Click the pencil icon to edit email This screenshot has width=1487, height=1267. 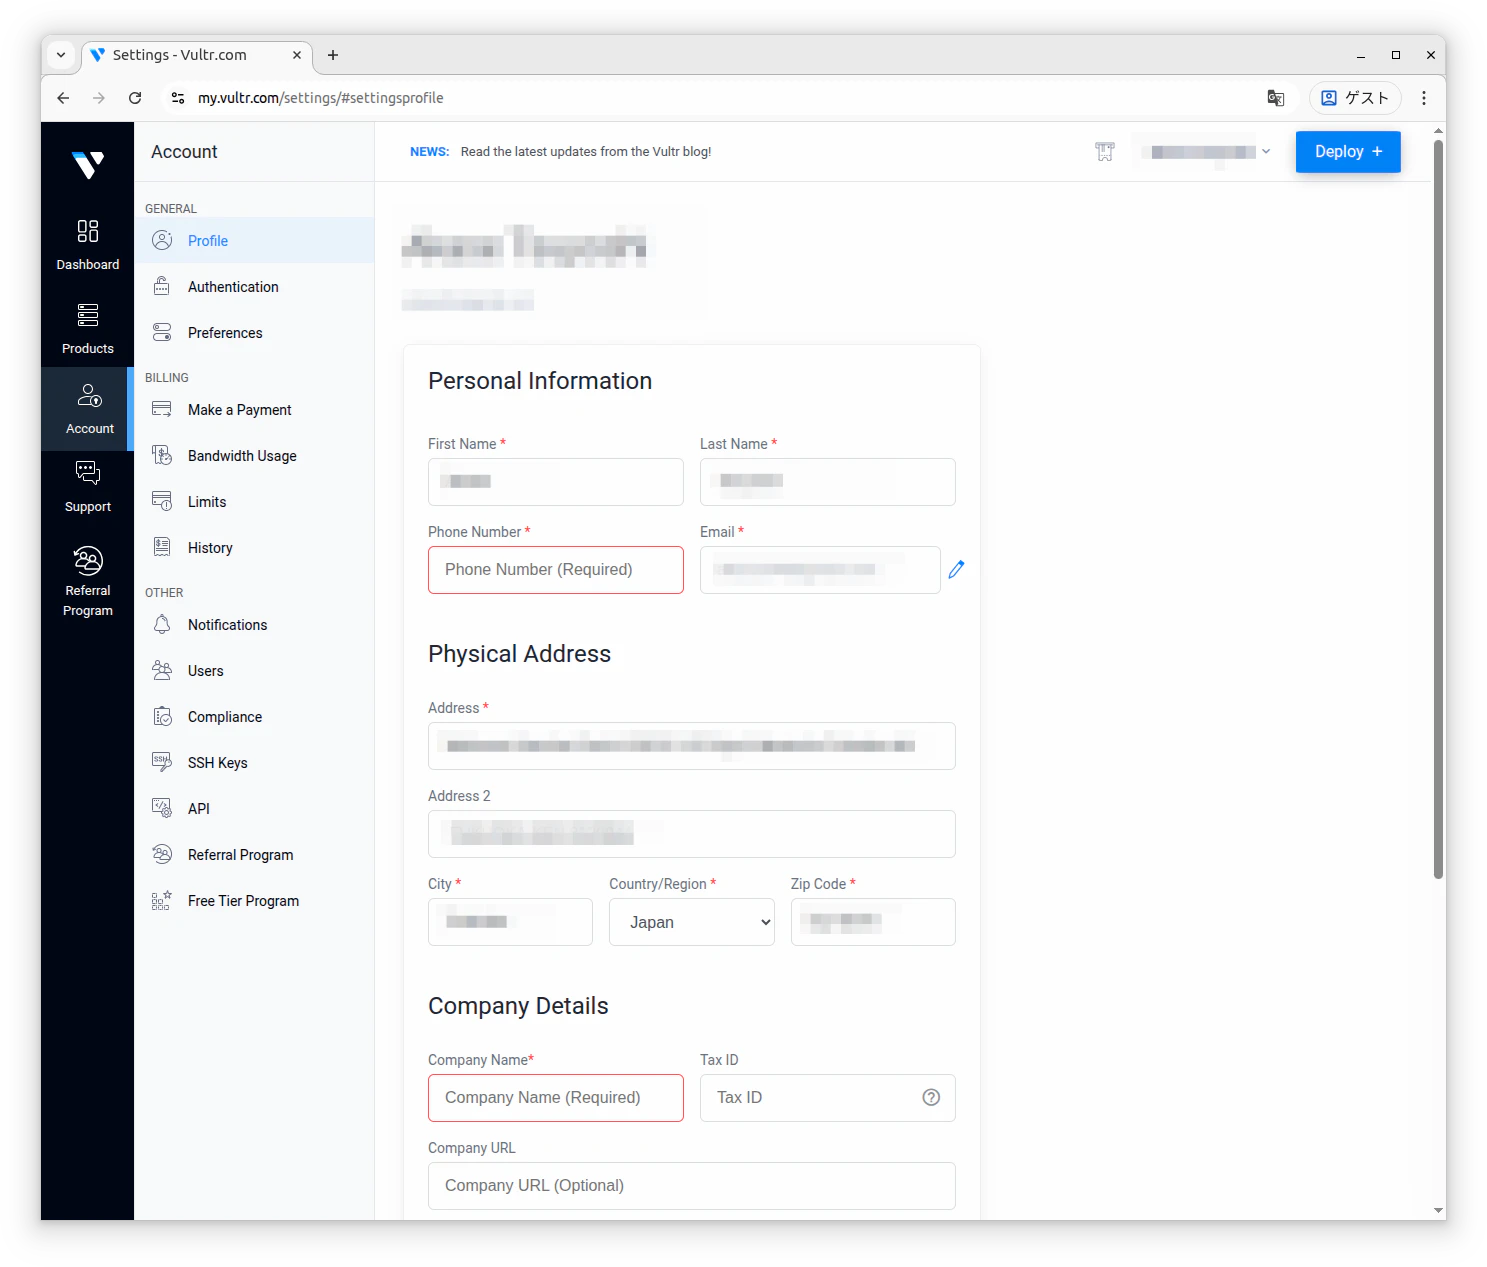(x=956, y=569)
